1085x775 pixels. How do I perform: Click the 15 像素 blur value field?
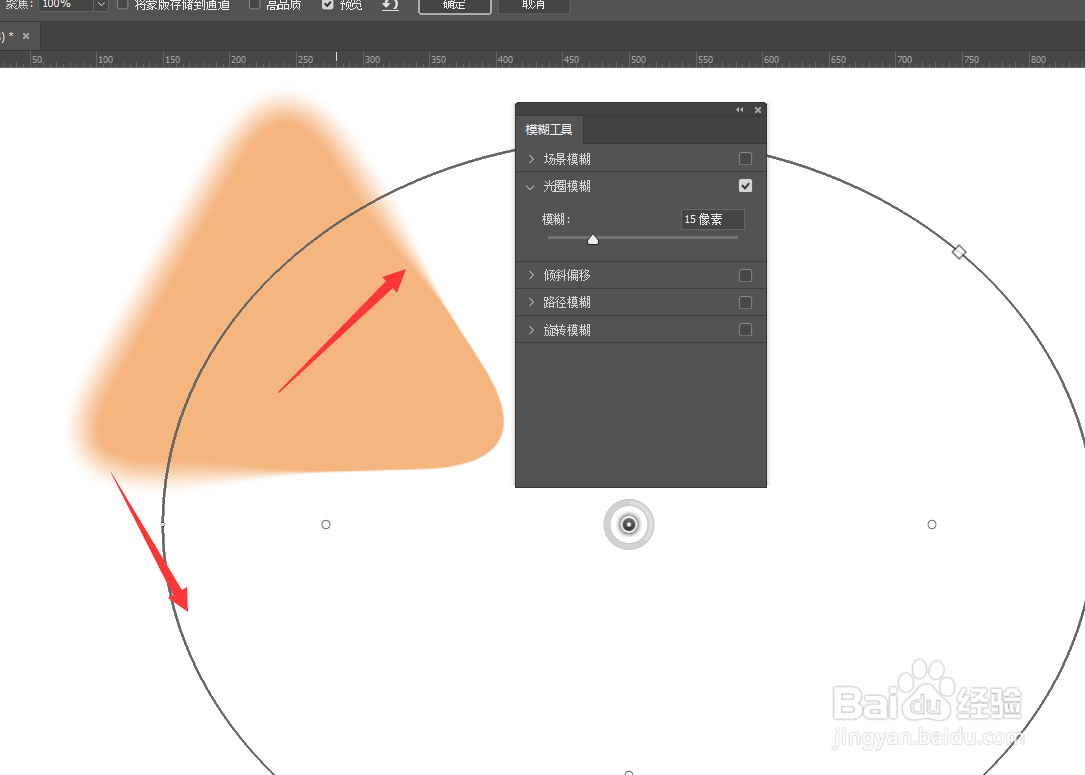[713, 219]
